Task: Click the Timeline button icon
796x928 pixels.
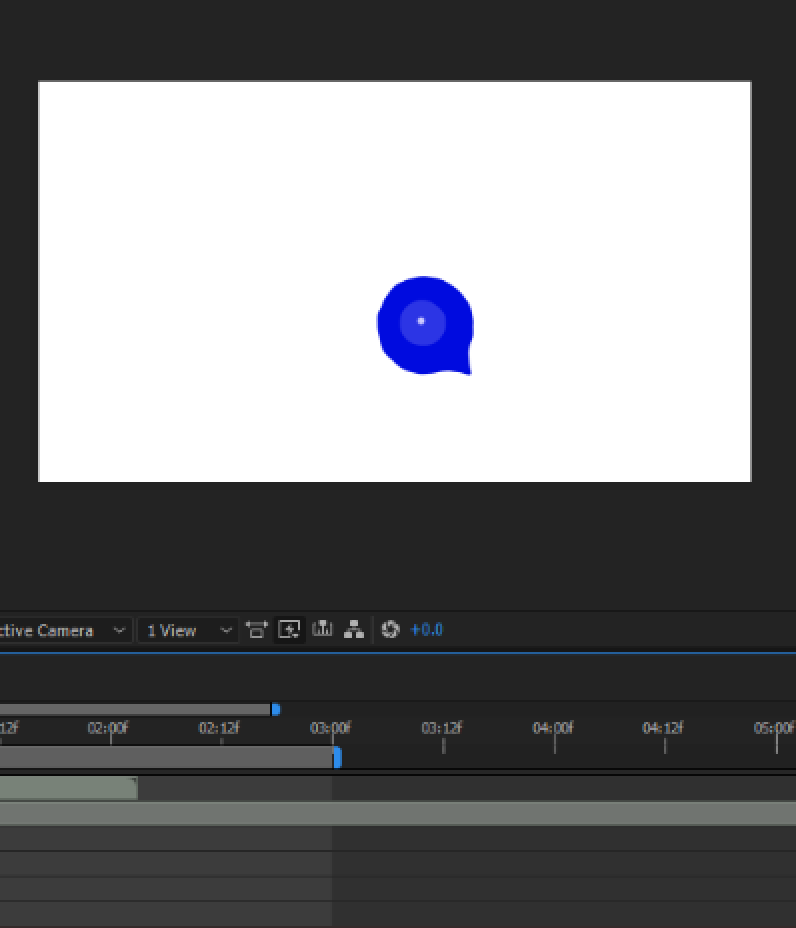Action: point(322,629)
